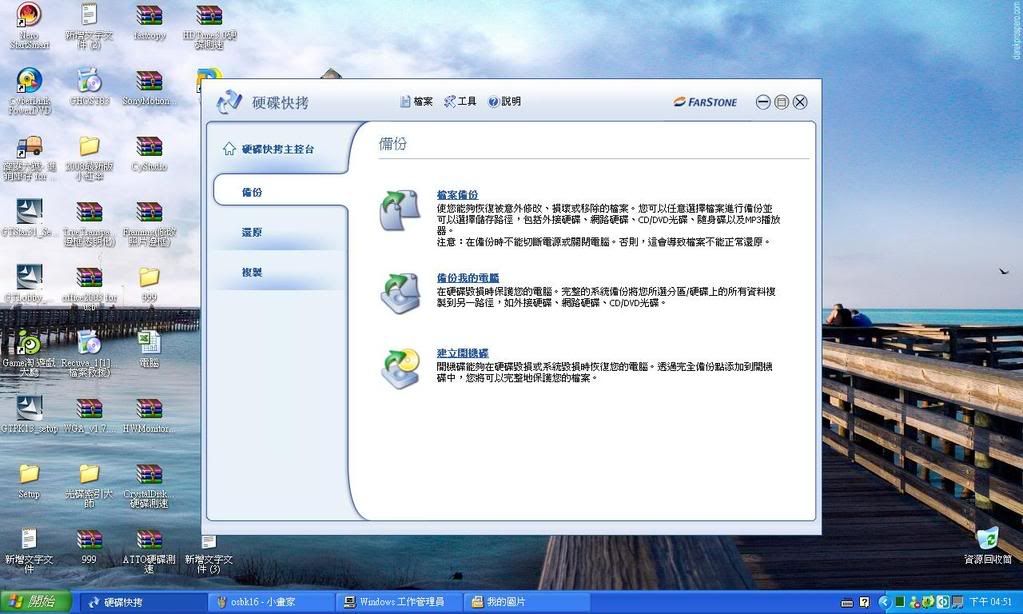The image size is (1023, 614).
Task: Open Nero StartSmart desktop shortcut
Action: coord(29,26)
